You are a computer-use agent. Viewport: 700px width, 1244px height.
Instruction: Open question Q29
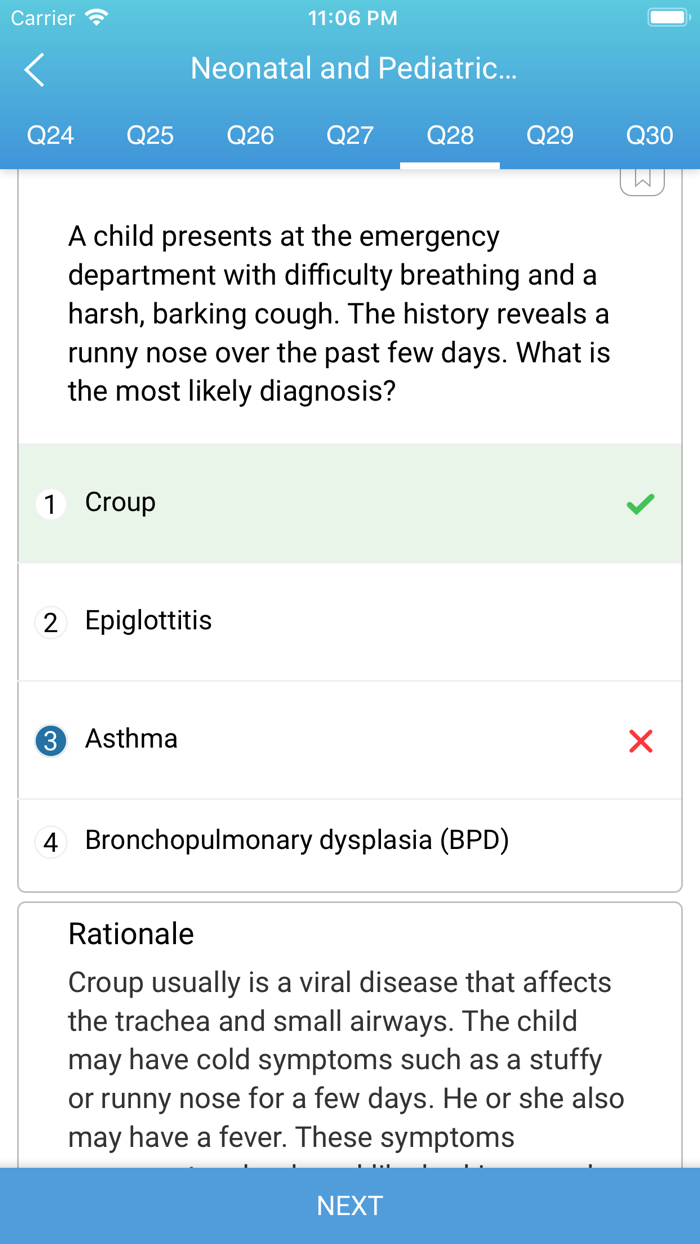[550, 135]
